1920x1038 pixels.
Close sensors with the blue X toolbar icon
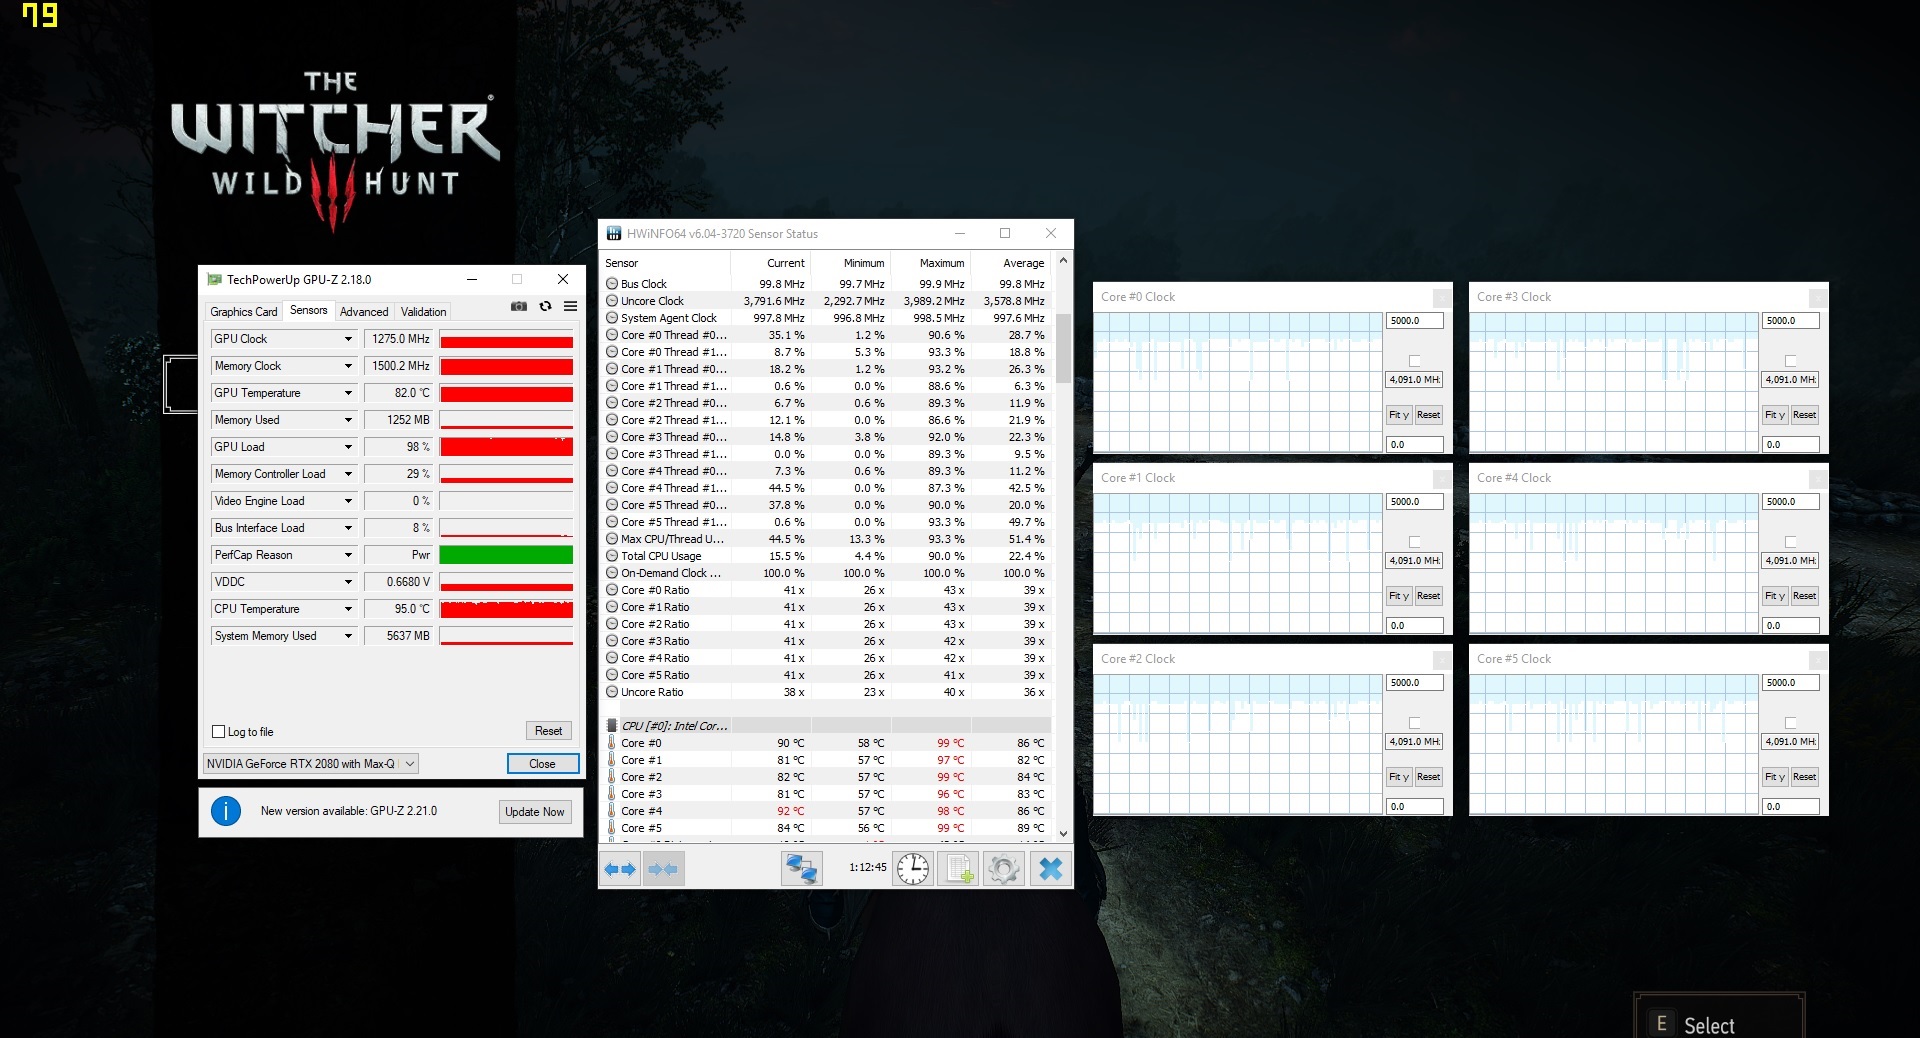(1050, 869)
